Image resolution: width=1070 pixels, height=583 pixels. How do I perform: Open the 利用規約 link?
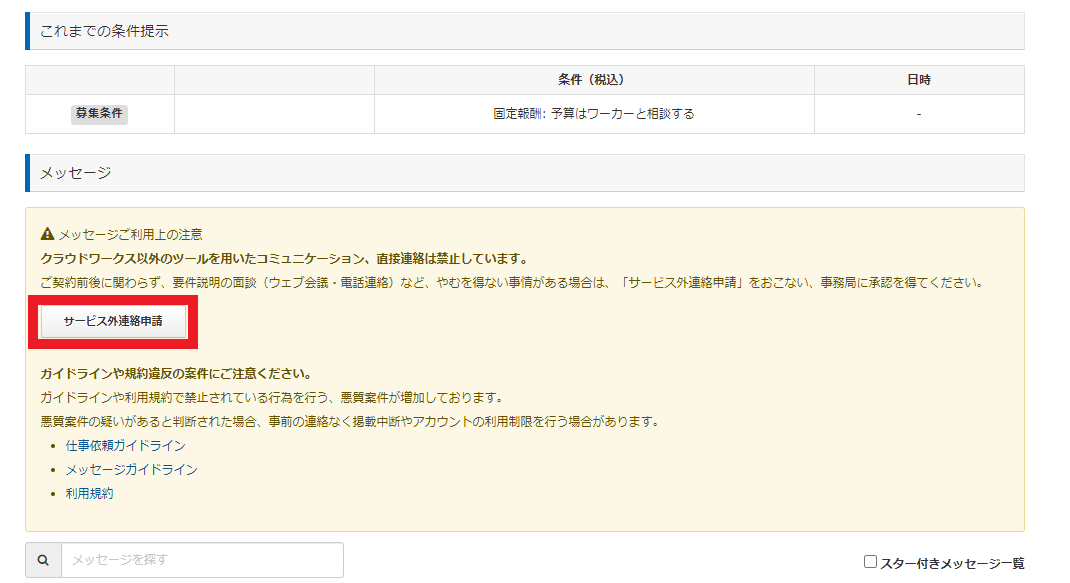89,493
